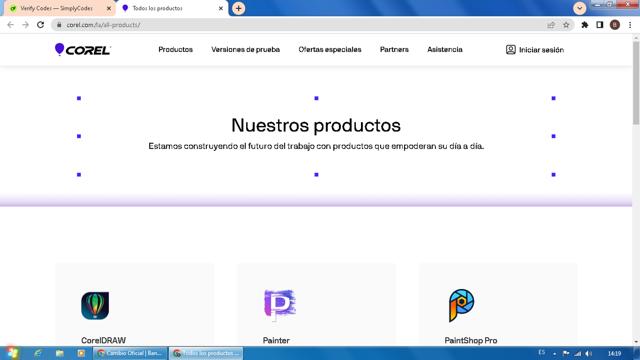Viewport: 640px width, 360px height.
Task: Open the media player taskbar icon
Action: pos(81,353)
